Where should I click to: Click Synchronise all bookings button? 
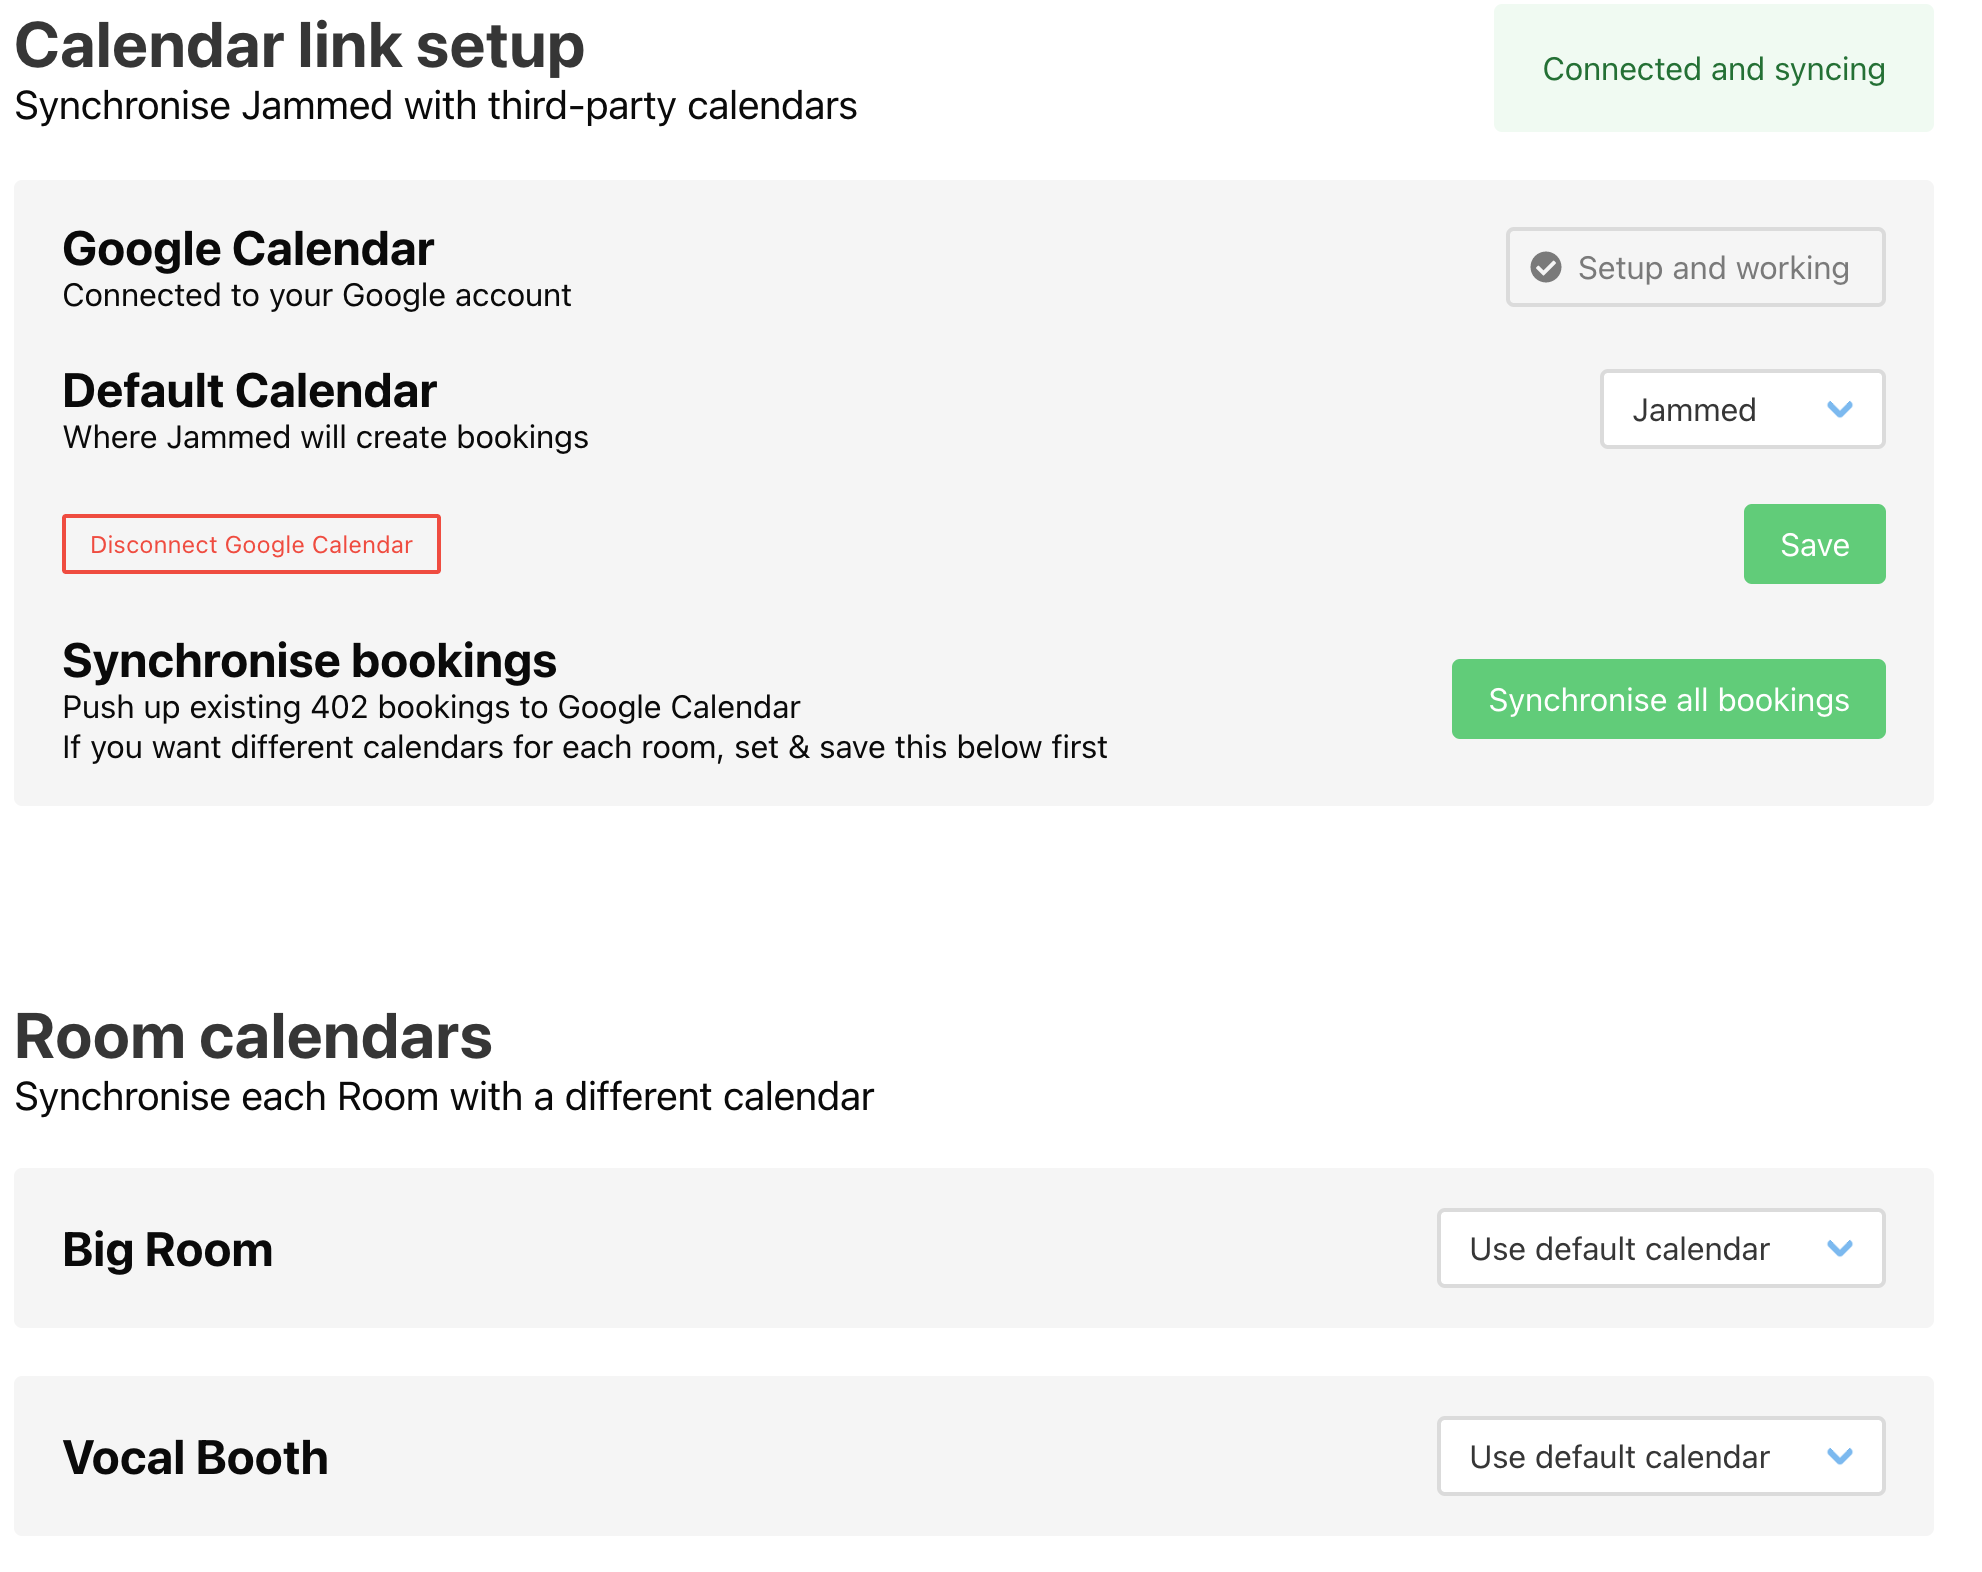coord(1667,699)
